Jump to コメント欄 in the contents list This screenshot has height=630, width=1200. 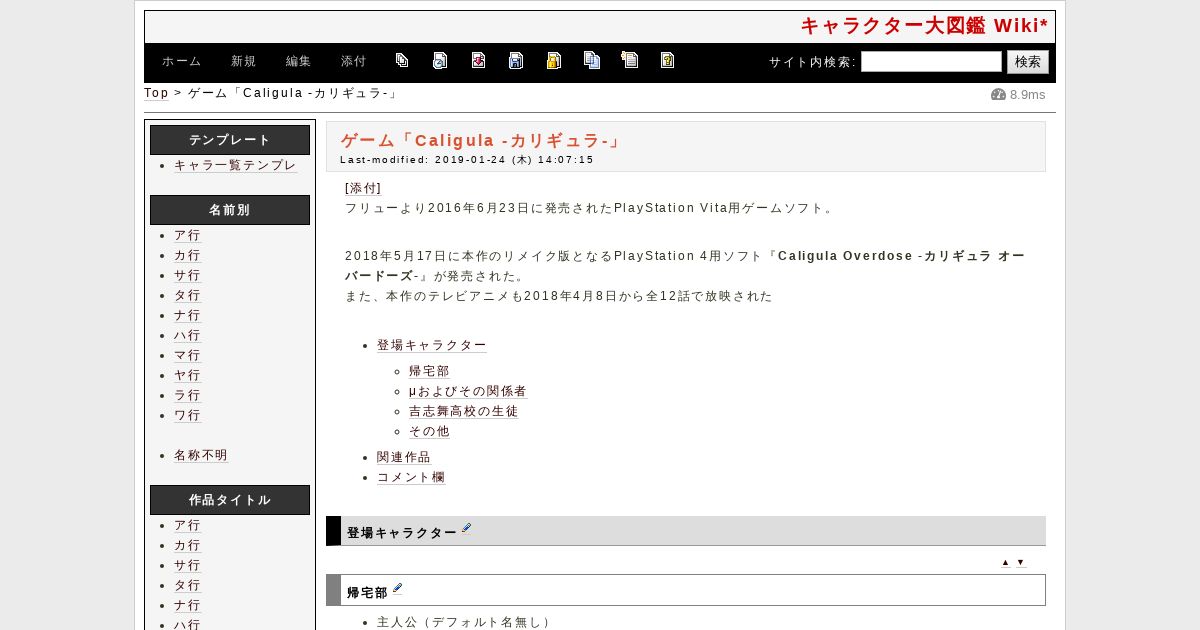[411, 477]
